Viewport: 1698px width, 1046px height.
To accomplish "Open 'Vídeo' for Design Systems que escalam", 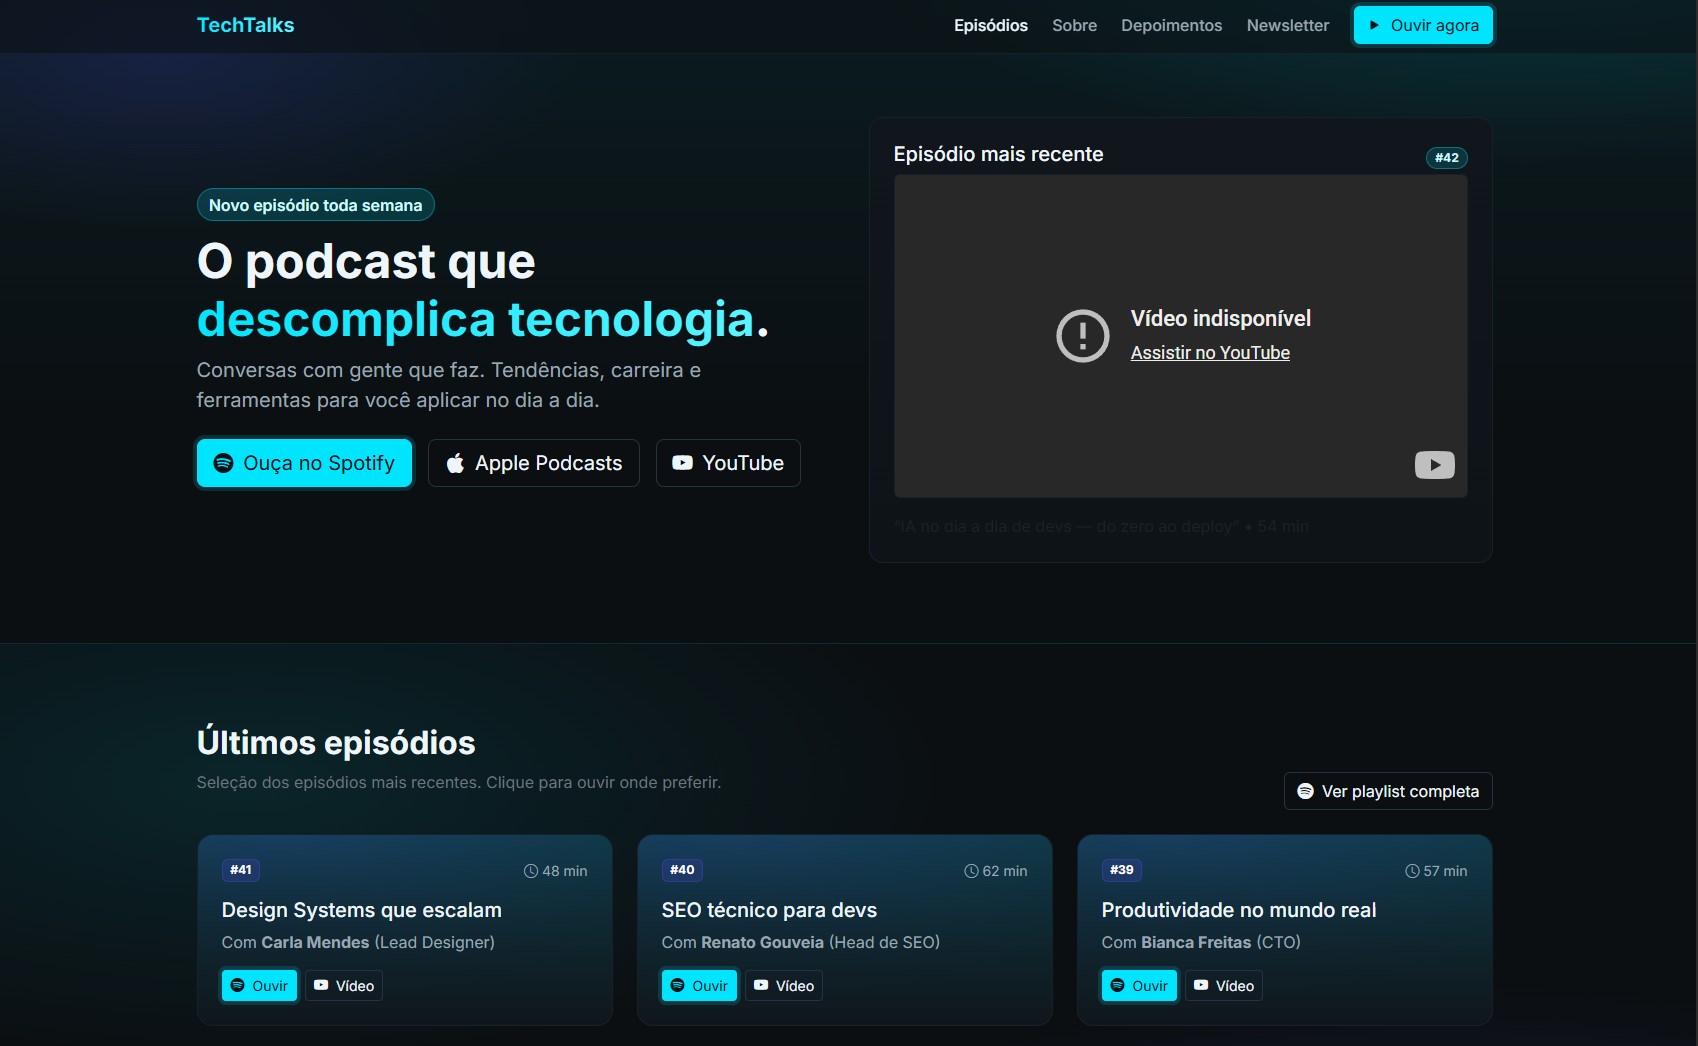I will pos(344,986).
